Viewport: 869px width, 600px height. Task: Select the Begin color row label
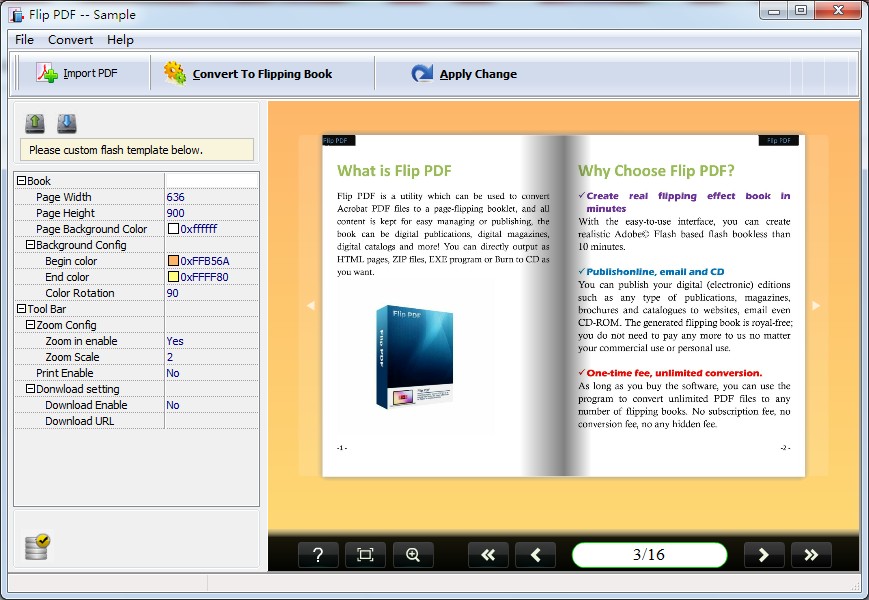coord(71,261)
